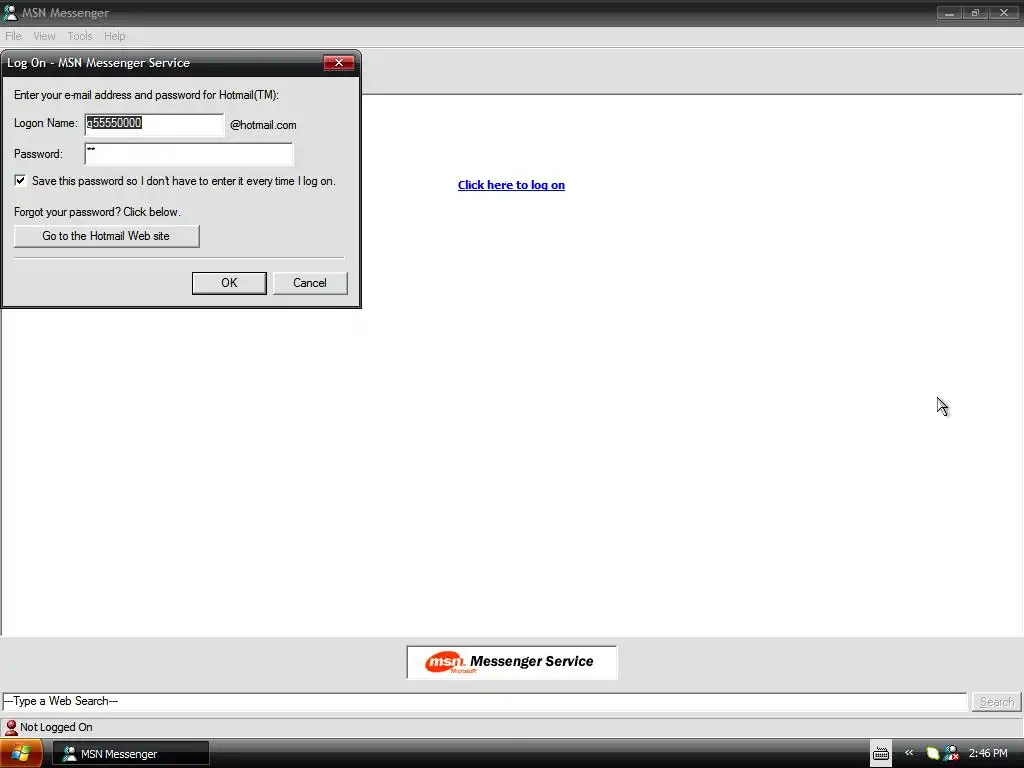Screen dimensions: 1024x768
Task: Click the 2:46 PM taskbar clock
Action: point(988,753)
